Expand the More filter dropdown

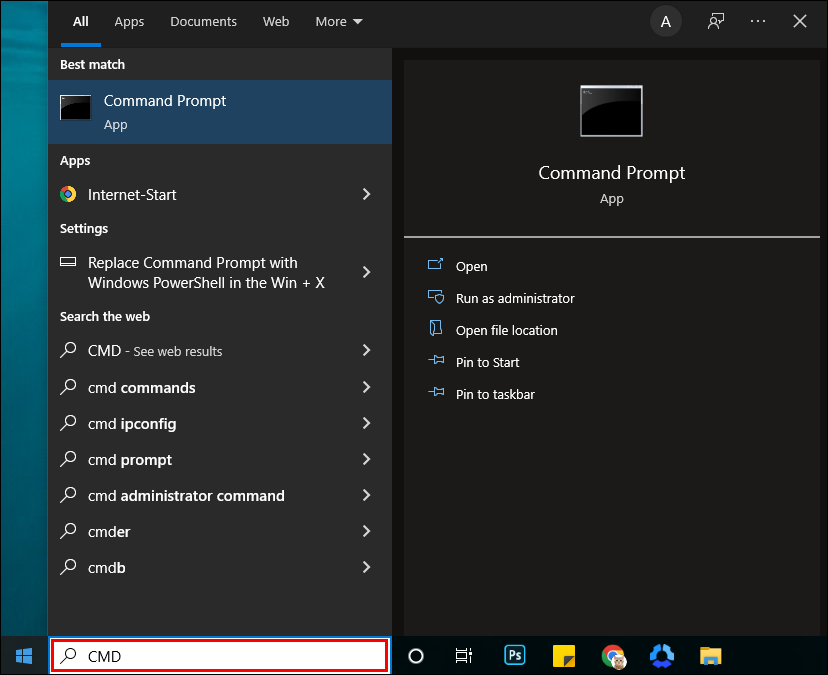pos(339,22)
